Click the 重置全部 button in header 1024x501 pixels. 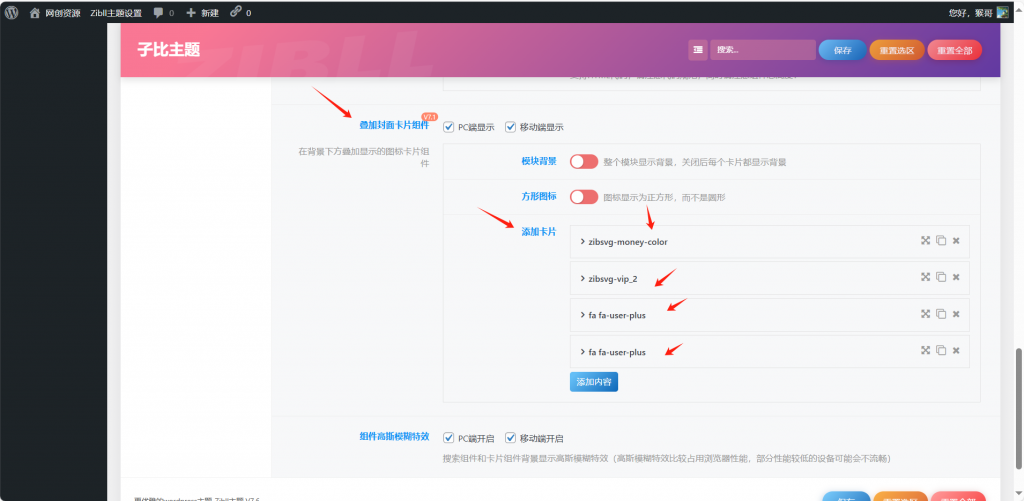pos(954,50)
